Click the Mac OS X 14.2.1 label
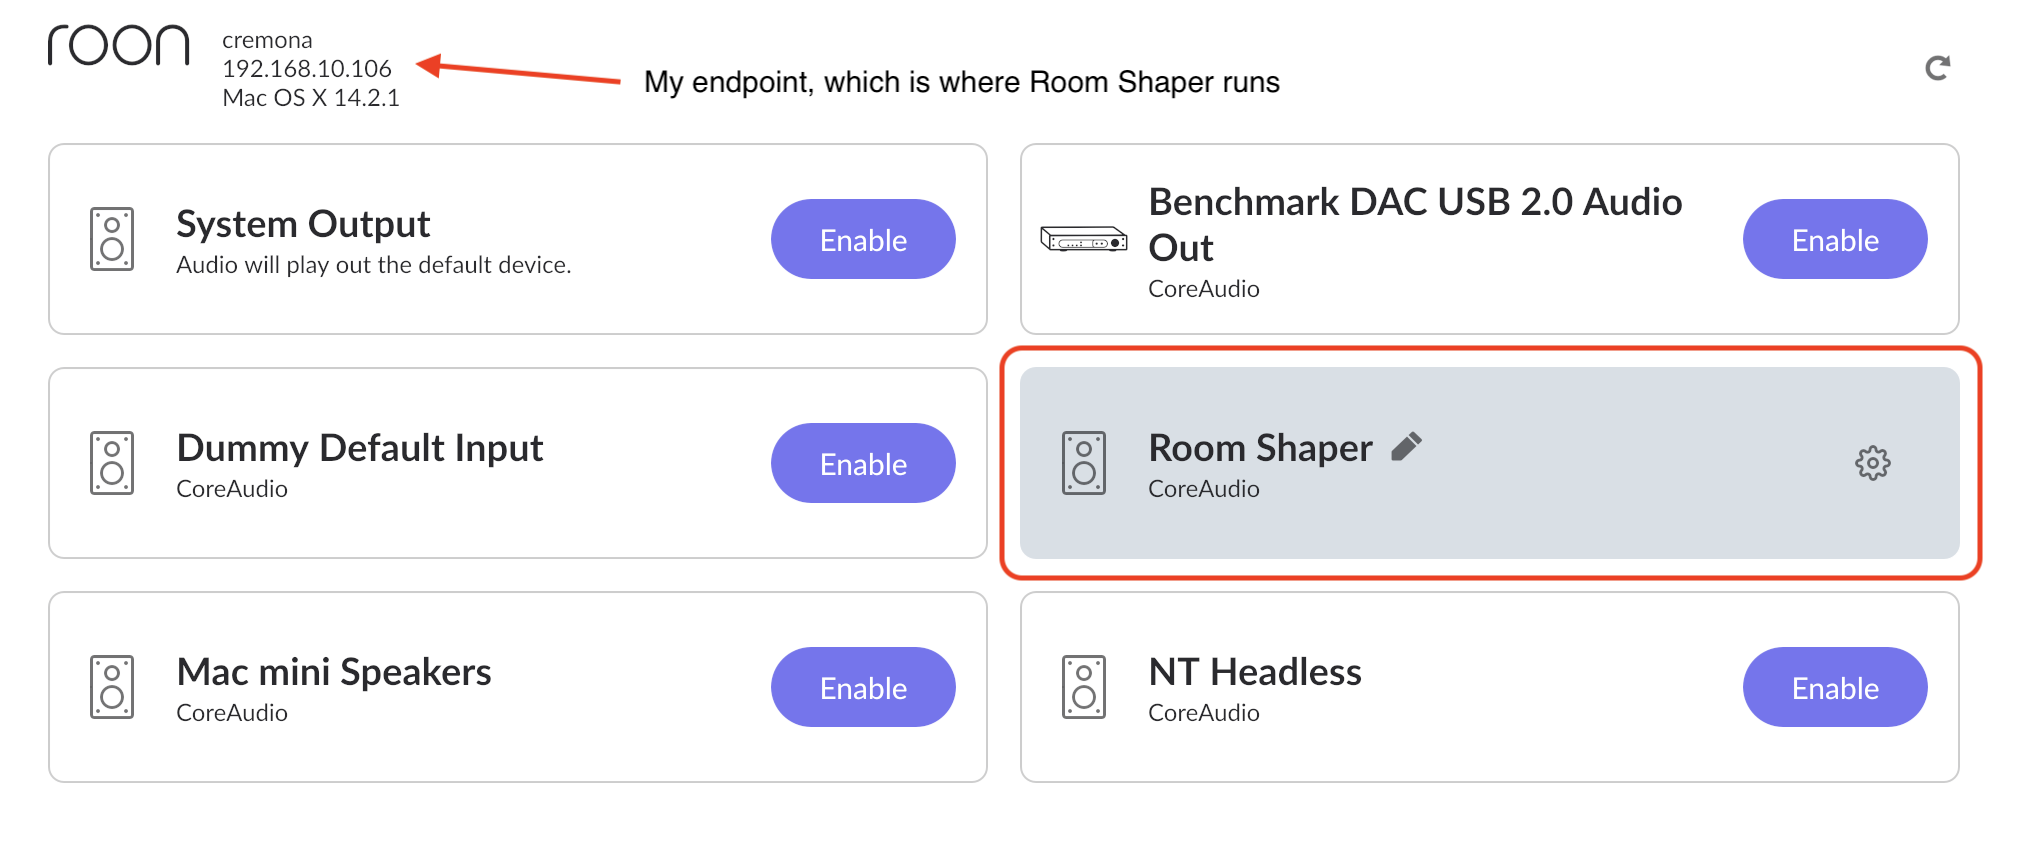The image size is (2028, 846). click(310, 97)
